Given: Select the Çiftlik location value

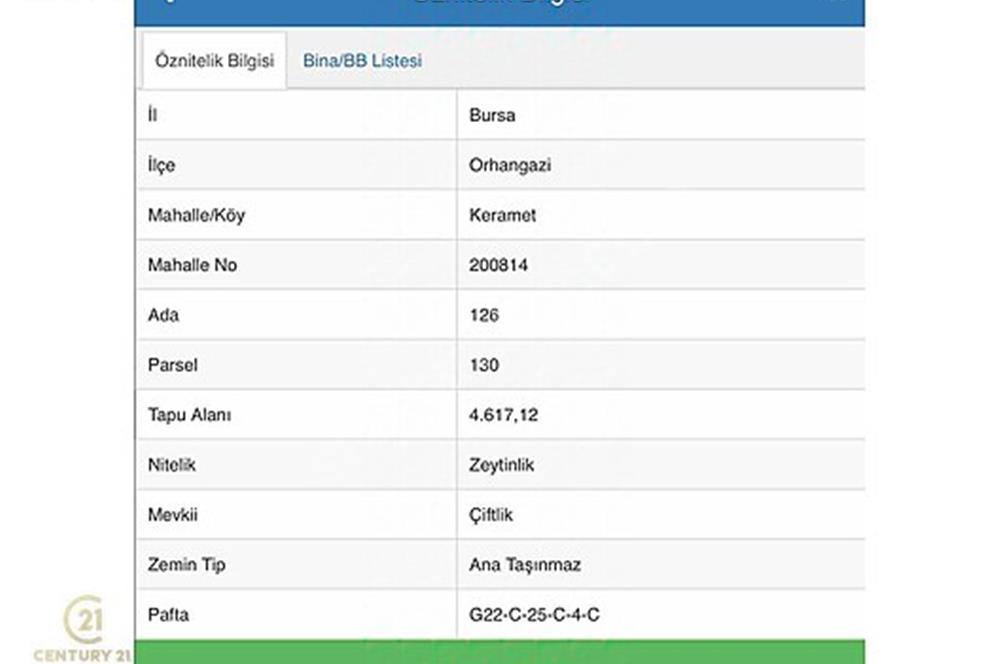Looking at the screenshot, I should (490, 515).
